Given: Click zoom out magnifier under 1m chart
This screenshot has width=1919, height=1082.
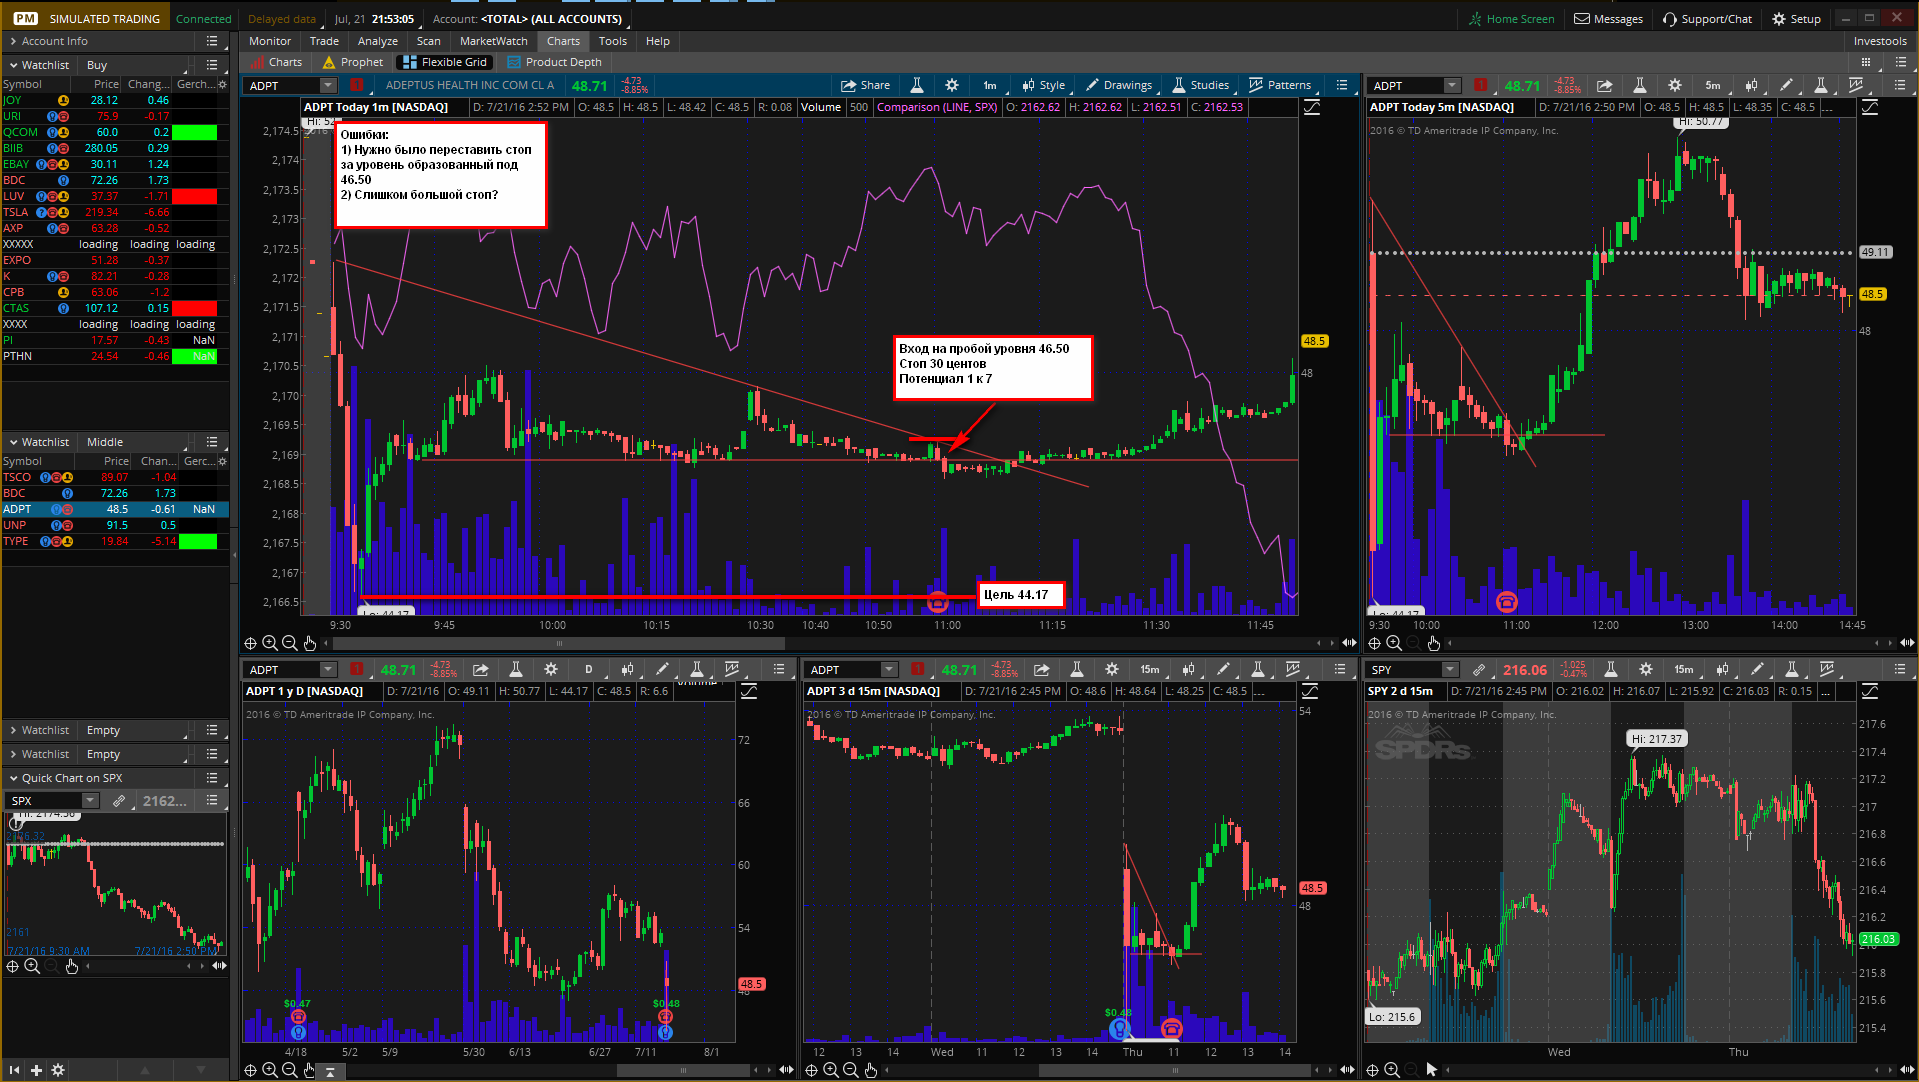Looking at the screenshot, I should 289,643.
